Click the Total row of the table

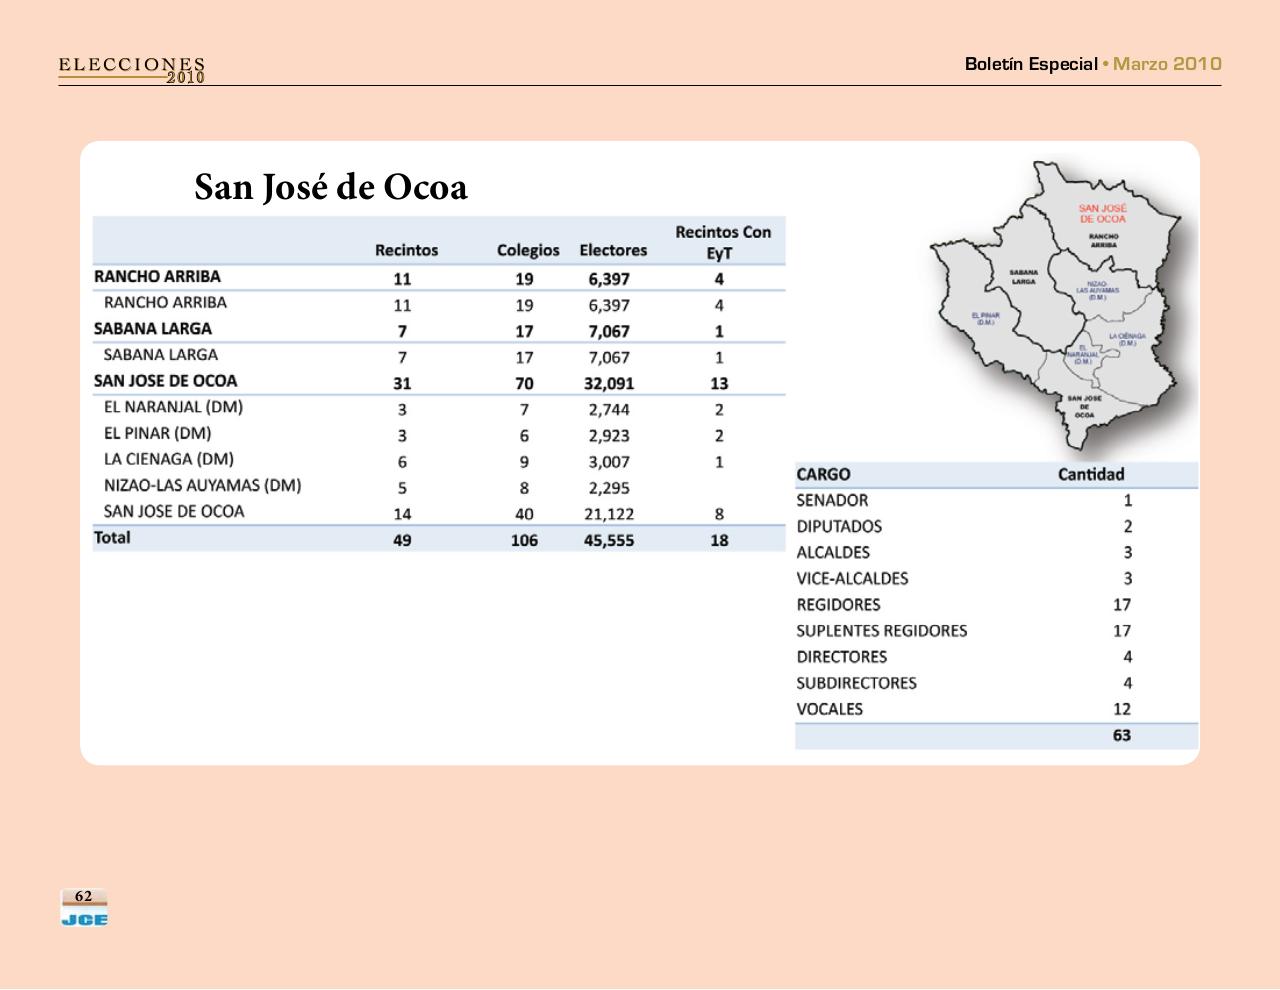tap(112, 537)
